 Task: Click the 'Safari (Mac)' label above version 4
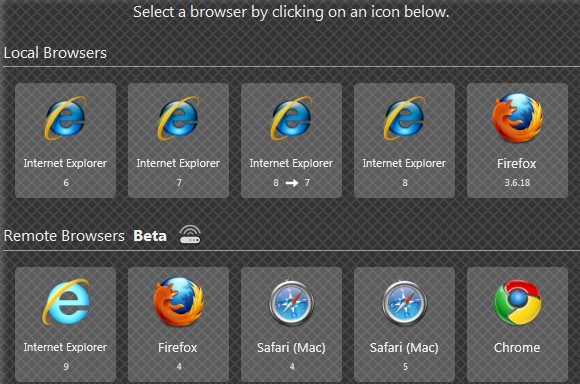tap(291, 348)
